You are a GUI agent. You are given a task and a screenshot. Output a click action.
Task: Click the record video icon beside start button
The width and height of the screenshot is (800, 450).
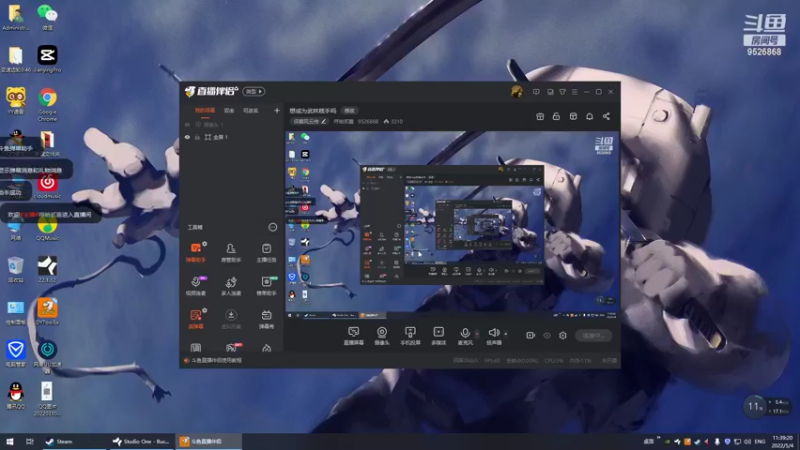pyautogui.click(x=531, y=335)
